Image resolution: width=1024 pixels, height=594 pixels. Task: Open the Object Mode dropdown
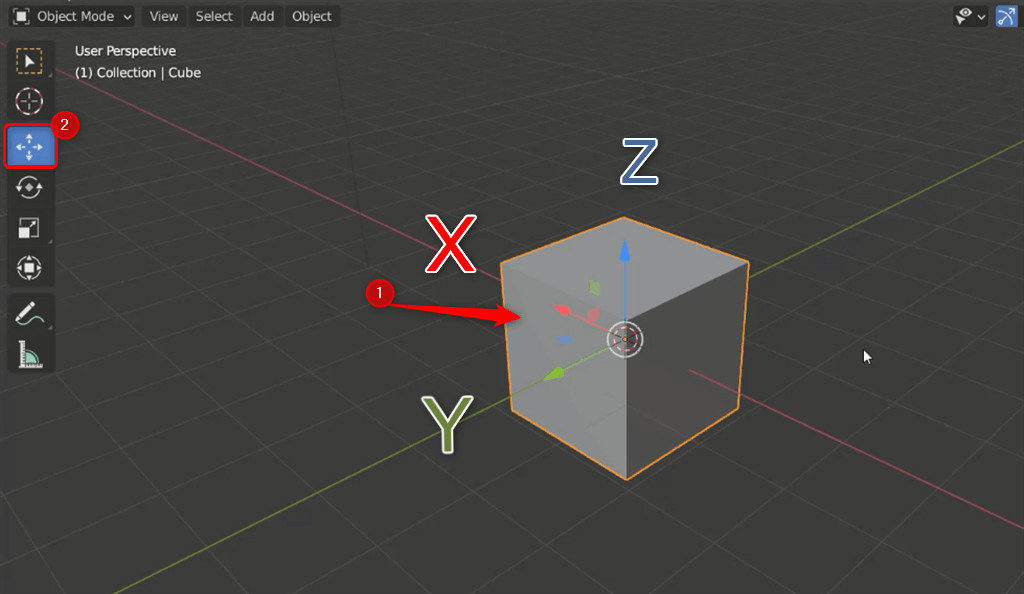[74, 16]
